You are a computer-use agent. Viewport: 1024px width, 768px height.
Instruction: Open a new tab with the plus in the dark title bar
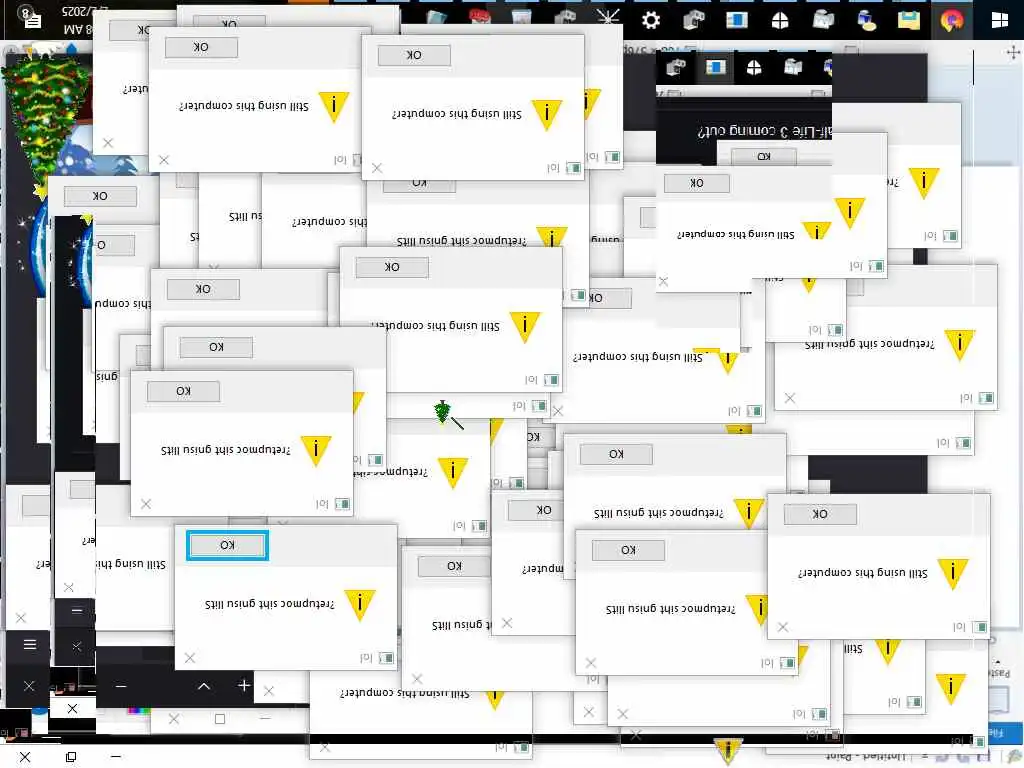244,685
